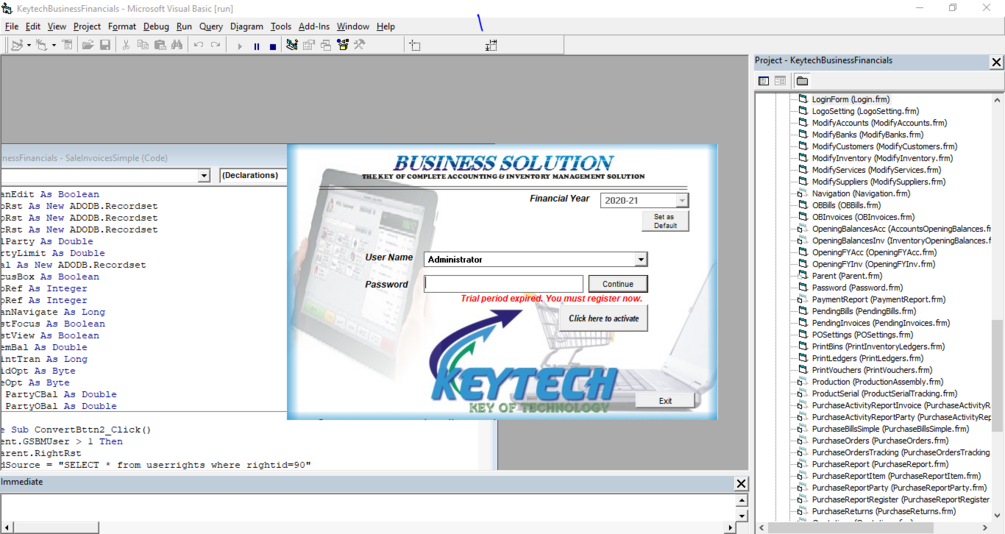Select LogoSetting (LogoSetting.frm) in project tree

[865, 111]
